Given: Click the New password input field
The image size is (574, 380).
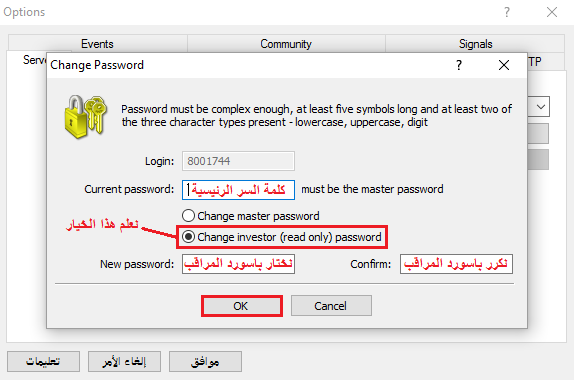Looking at the screenshot, I should pos(238,264).
